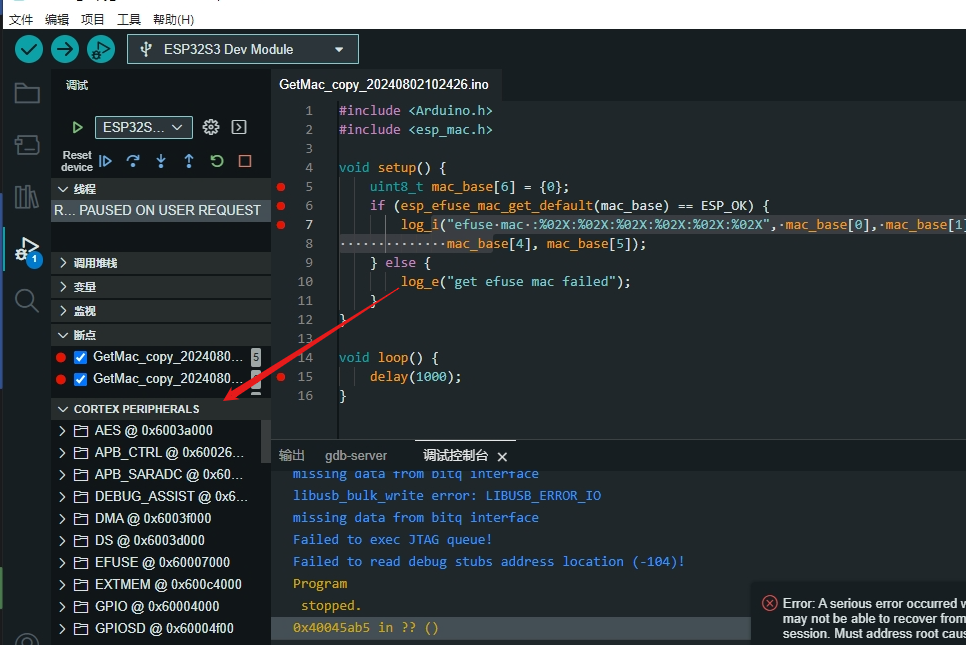Open the debug console terminal icon
The height and width of the screenshot is (645, 966).
239,127
